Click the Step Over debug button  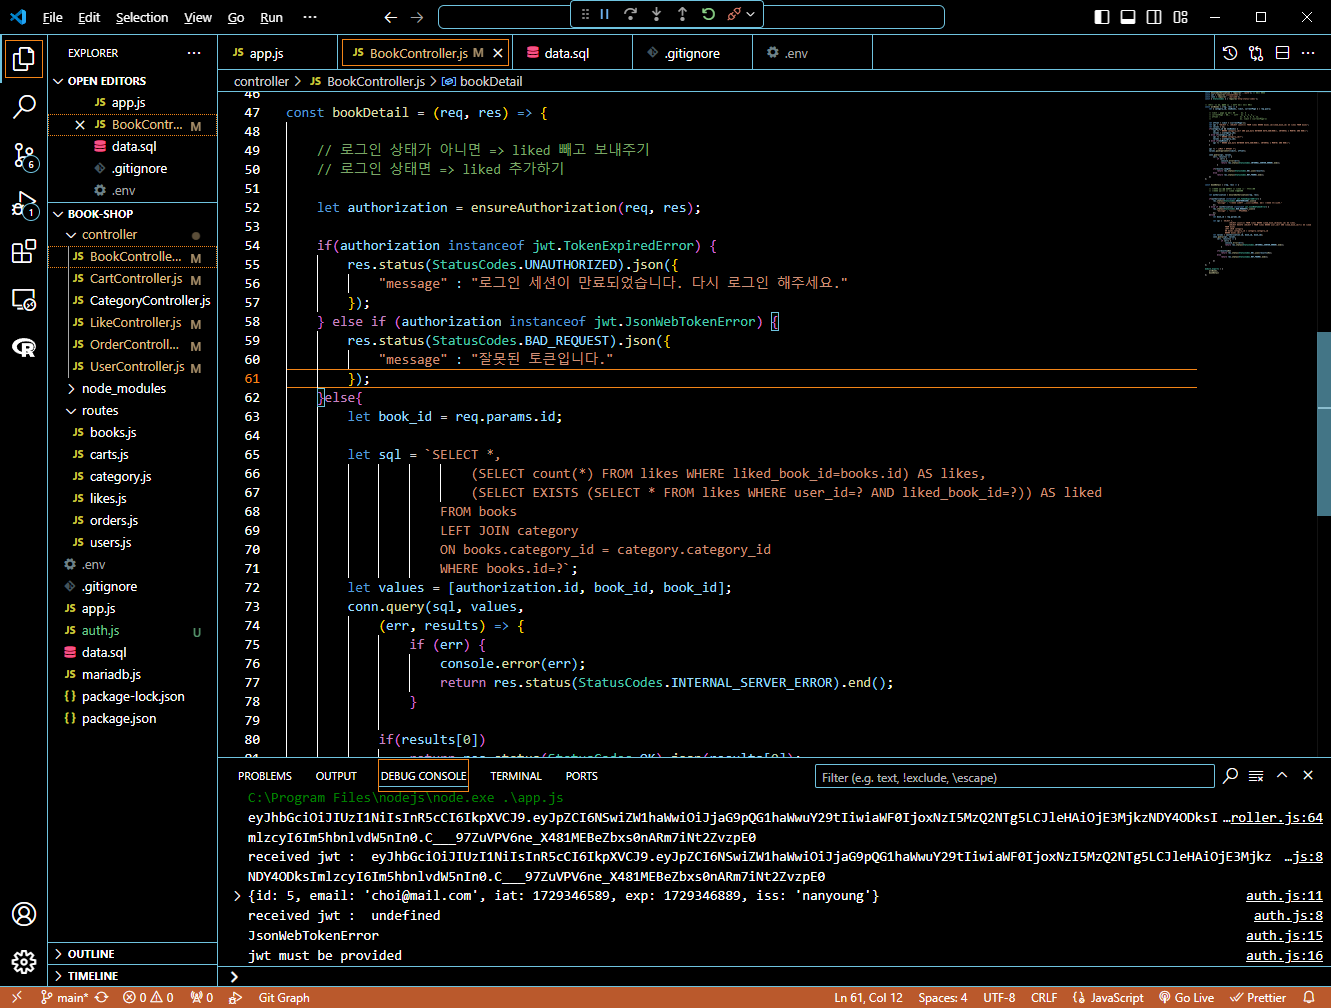pos(630,14)
